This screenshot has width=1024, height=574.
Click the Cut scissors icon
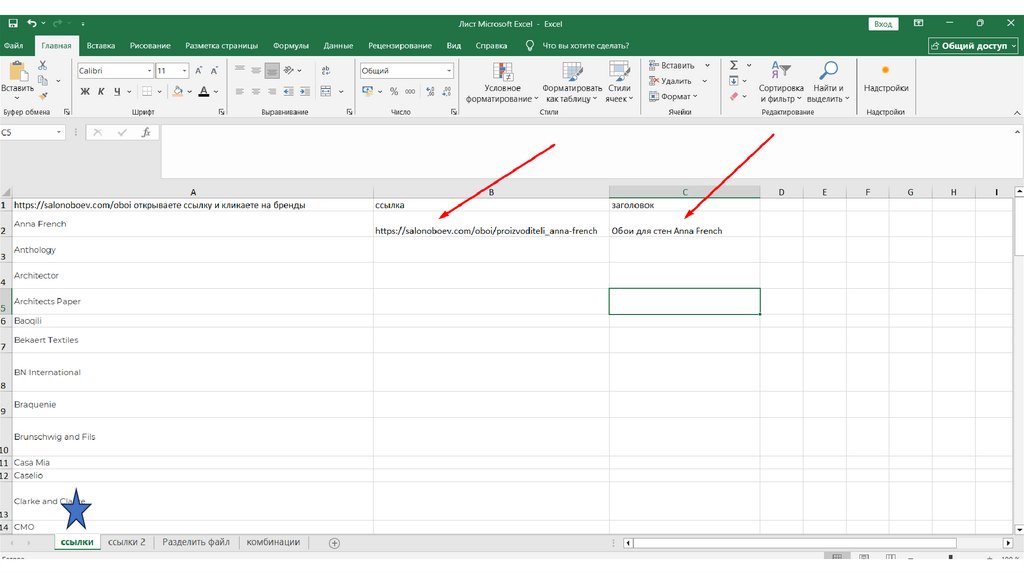point(42,65)
